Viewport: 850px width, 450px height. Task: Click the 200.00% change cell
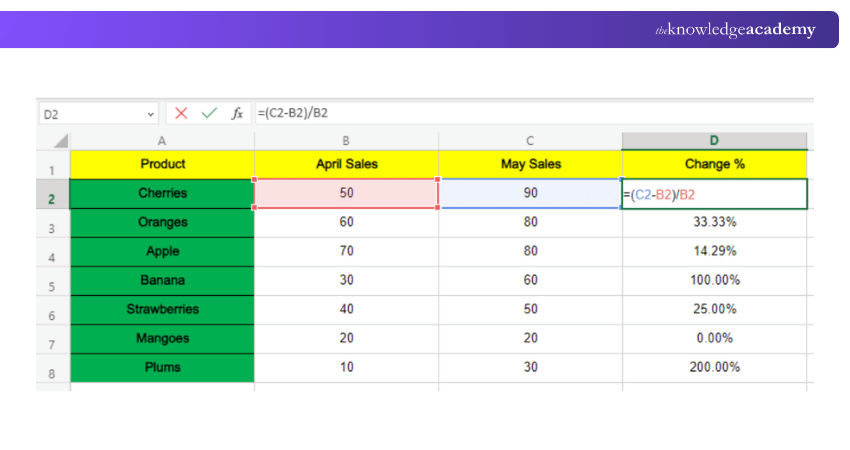(714, 368)
